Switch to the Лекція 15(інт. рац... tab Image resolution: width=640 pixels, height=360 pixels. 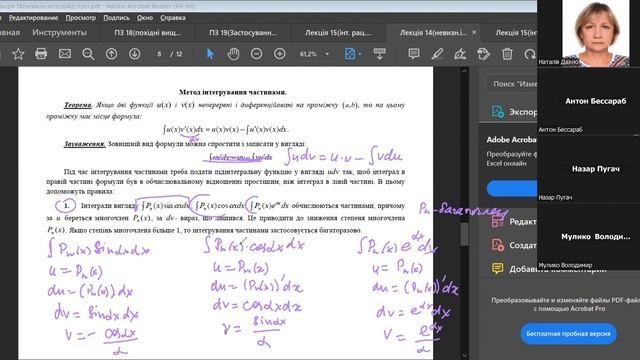(x=338, y=33)
